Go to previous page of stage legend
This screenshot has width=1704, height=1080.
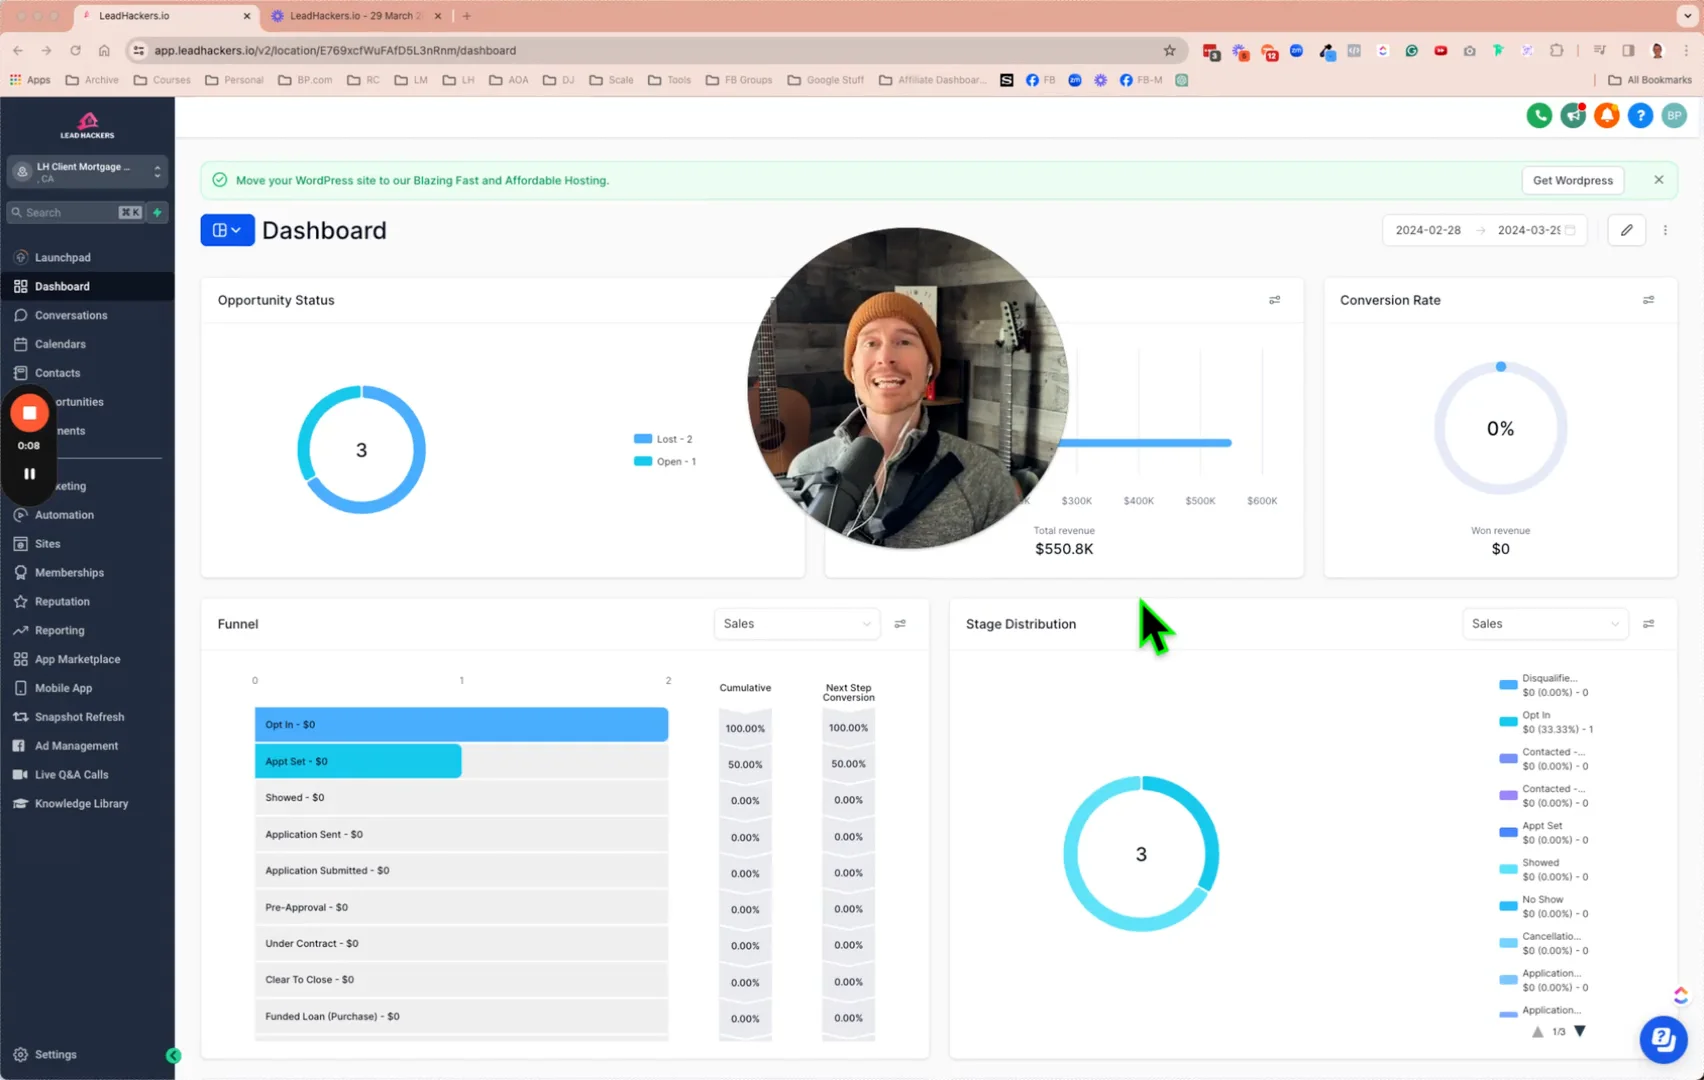pos(1538,1031)
